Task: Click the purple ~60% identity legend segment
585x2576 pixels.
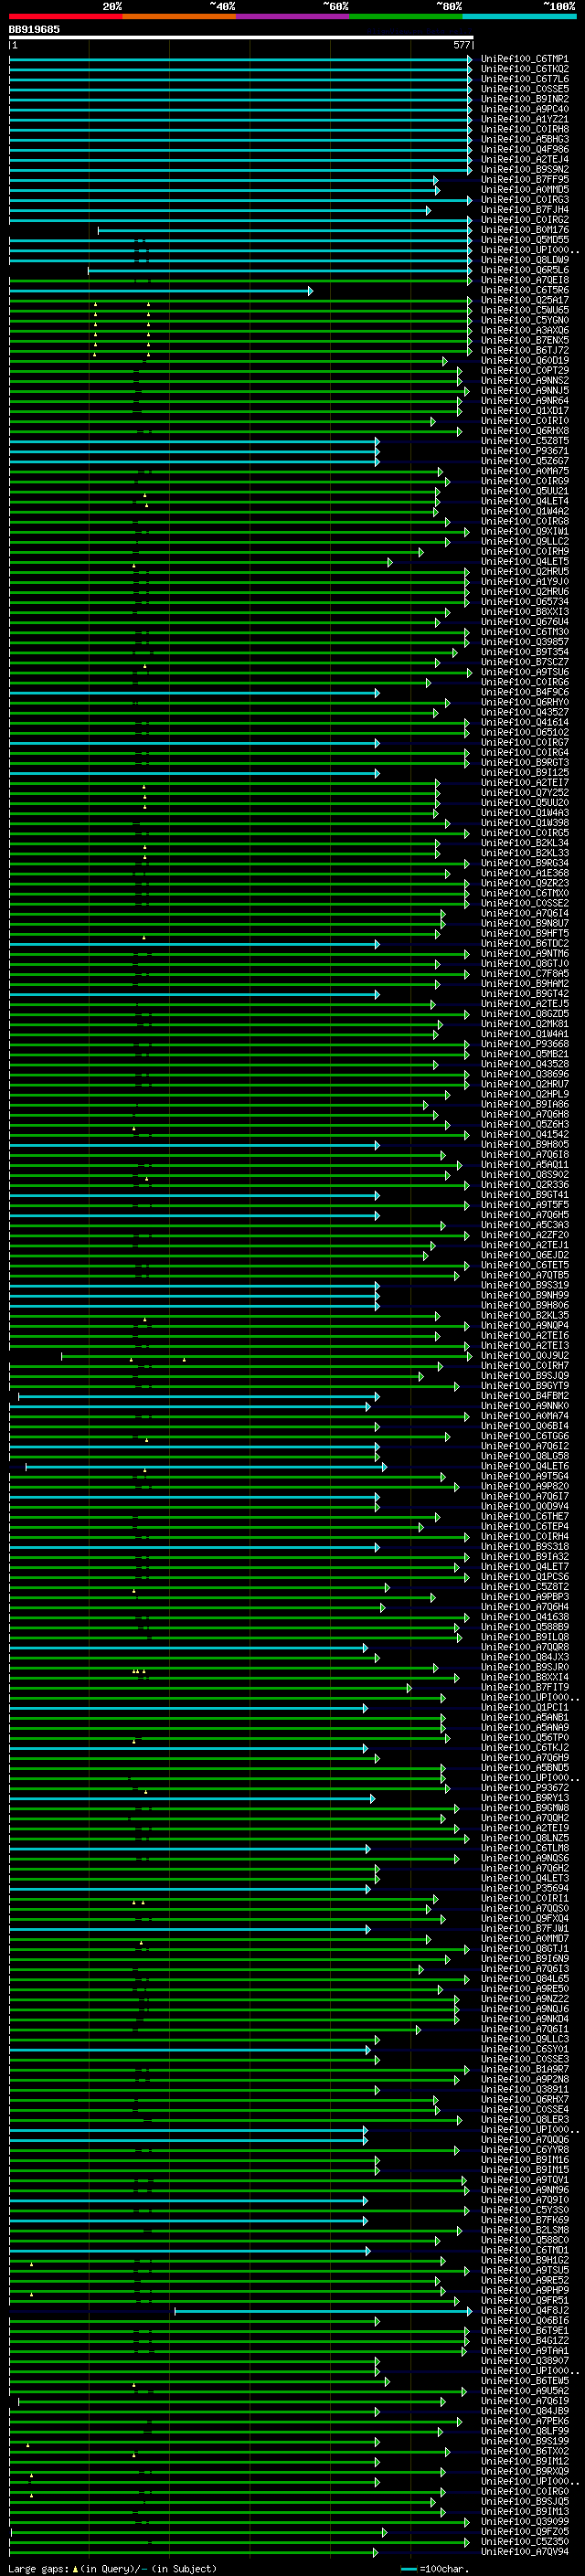Action: click(293, 16)
